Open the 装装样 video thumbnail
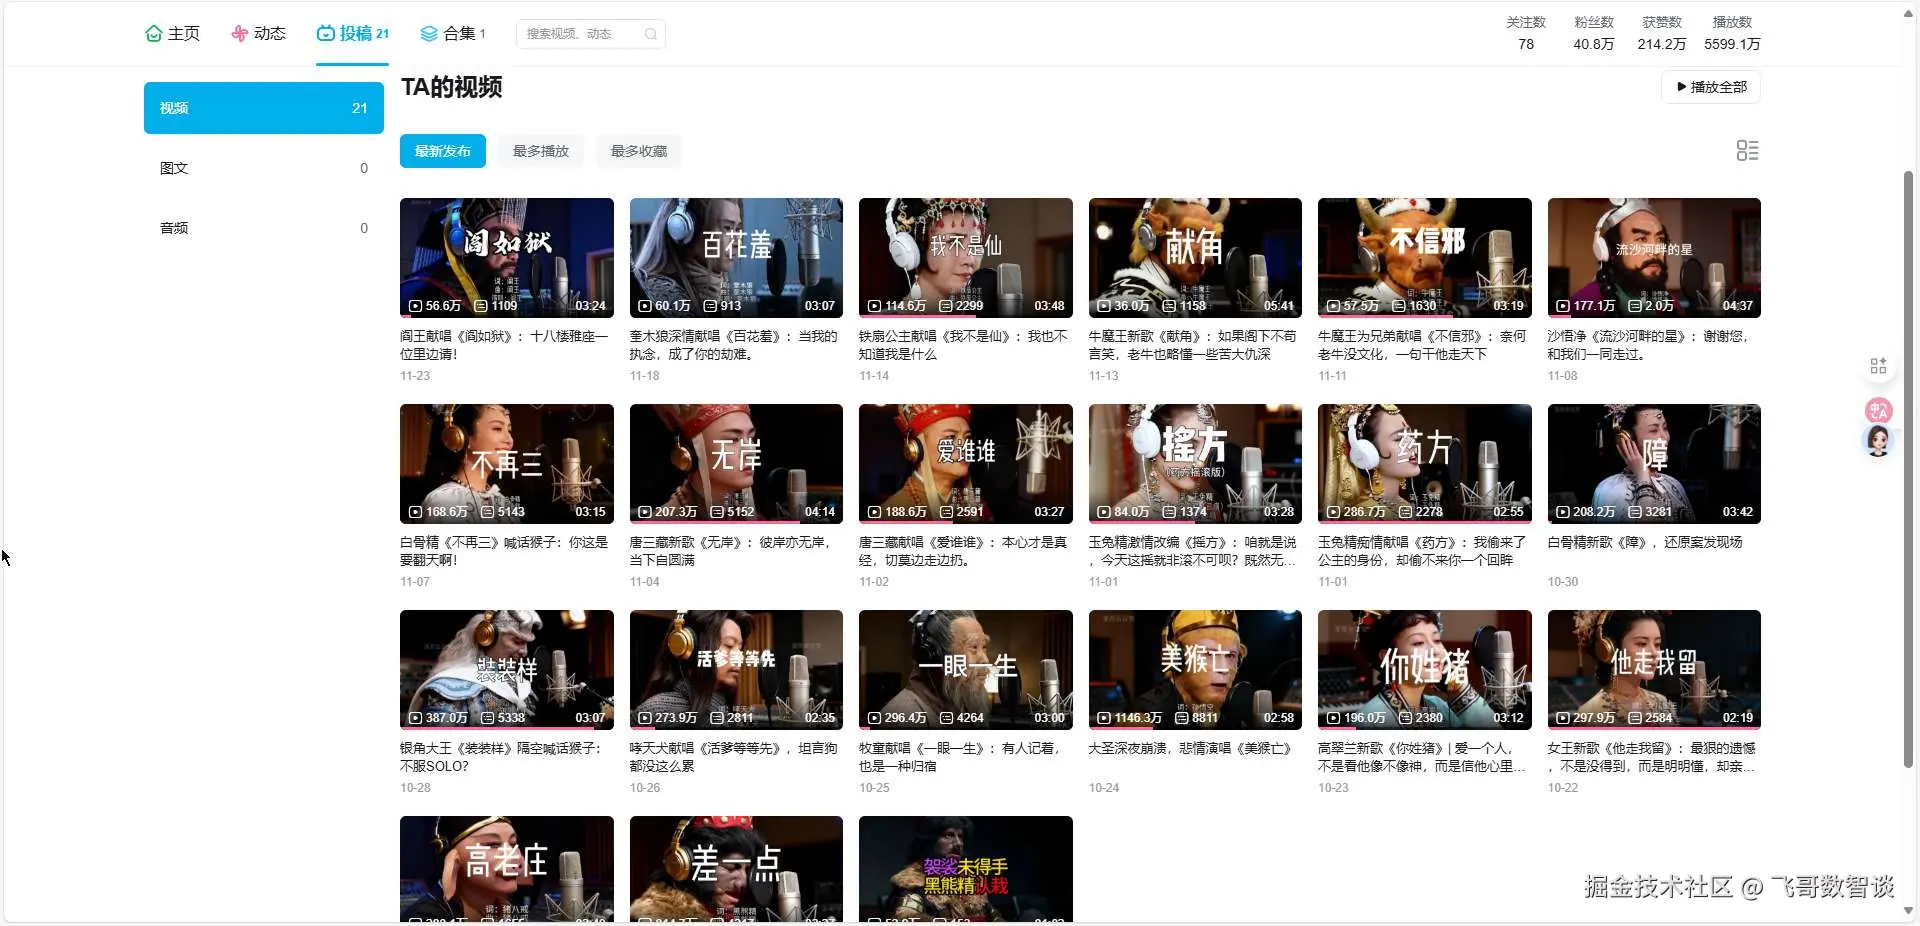 [x=507, y=670]
